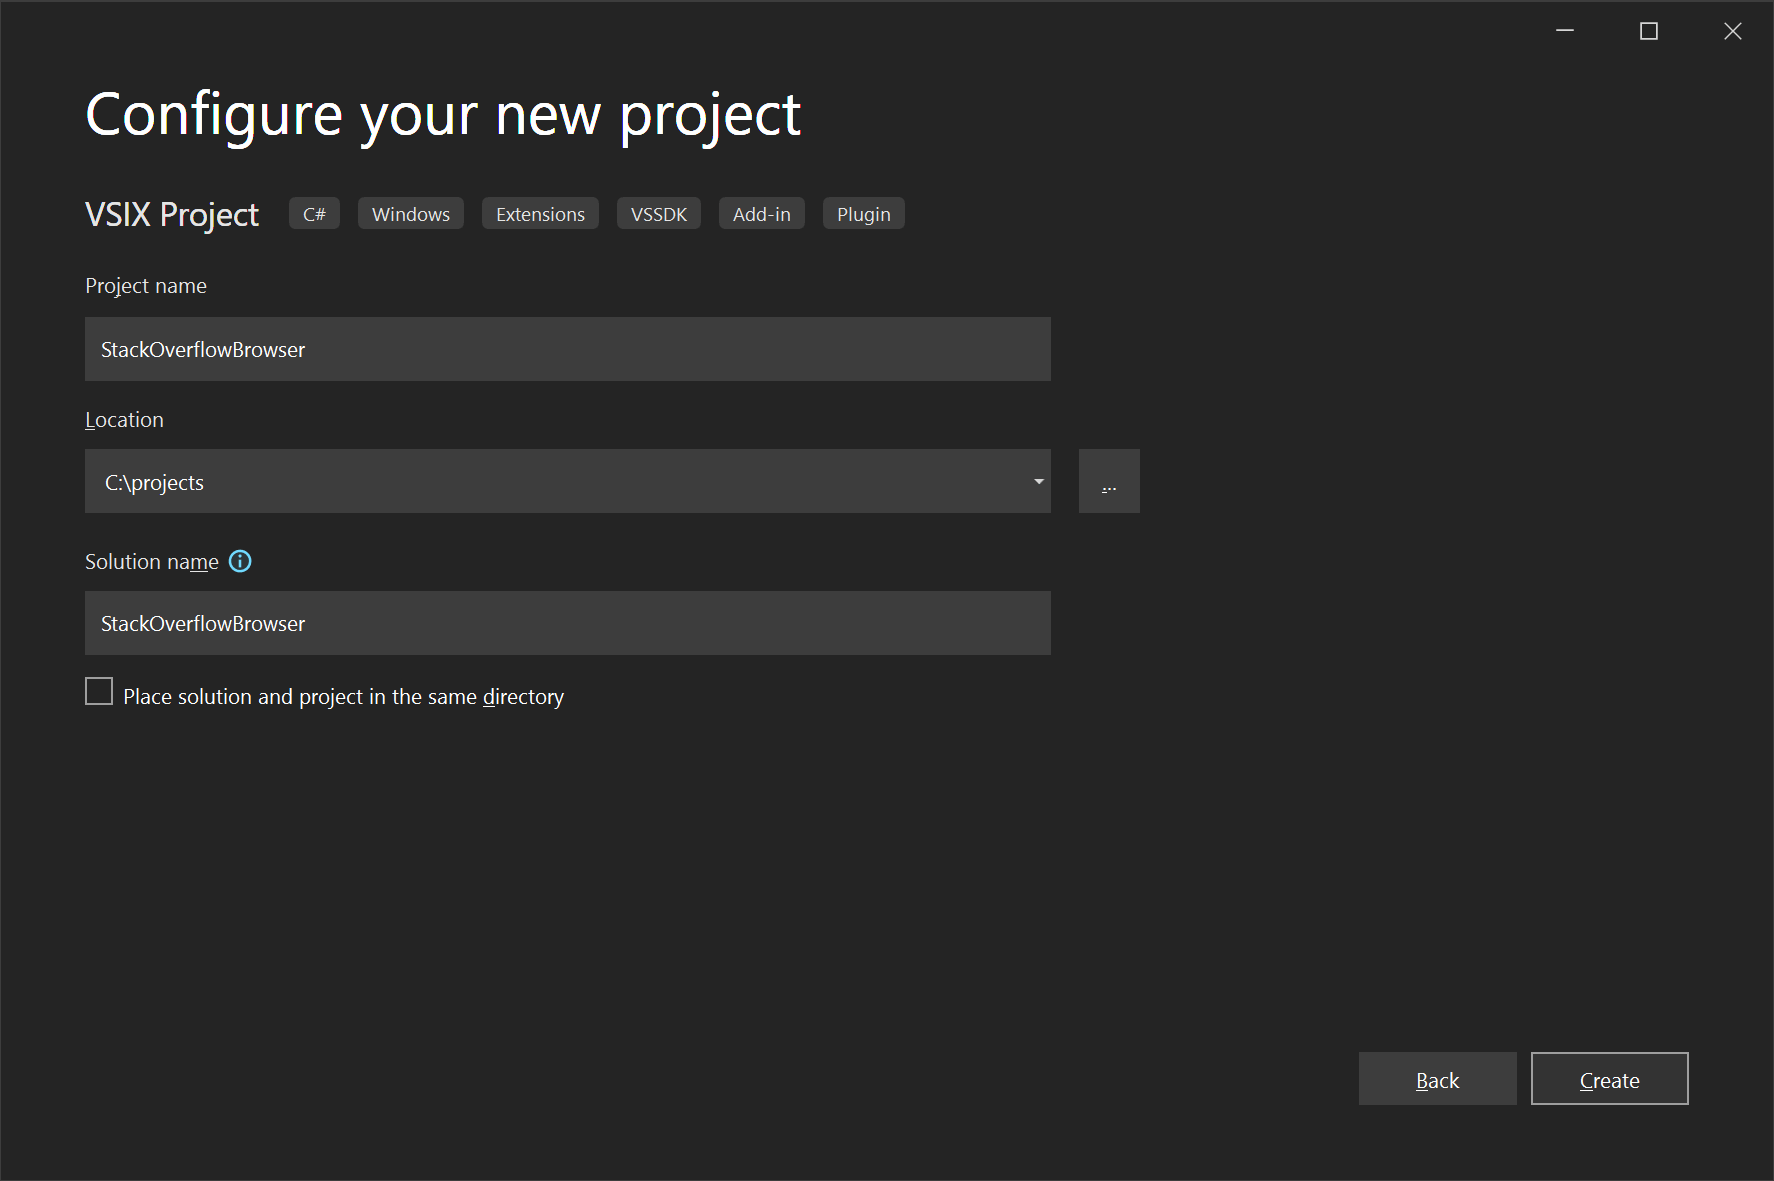Click inside the Project name field
Viewport: 1774px width, 1181px height.
(x=567, y=349)
